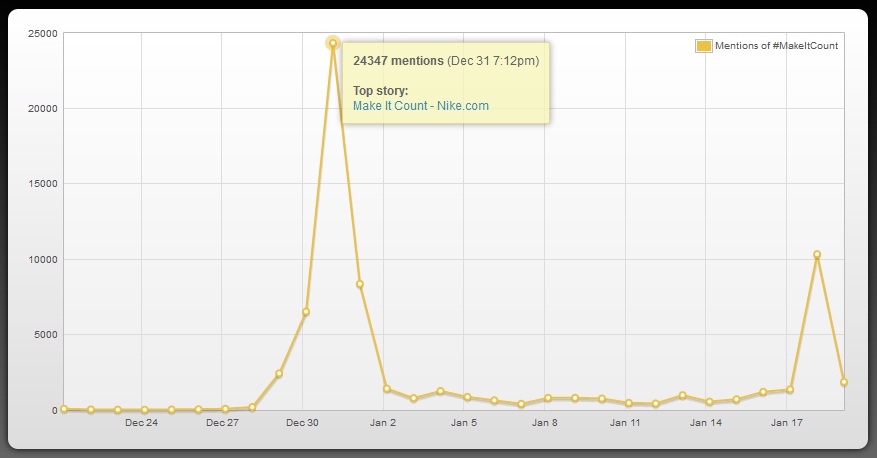Select the highlighted peak data point at 24347
The image size is (877, 458).
[x=333, y=43]
